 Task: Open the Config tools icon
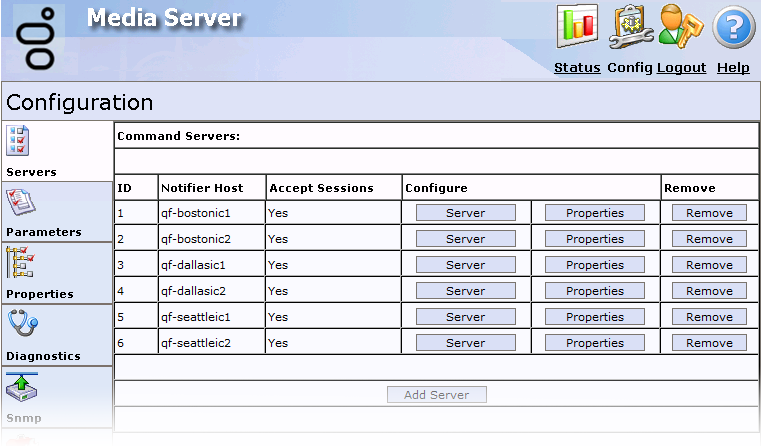pyautogui.click(x=630, y=28)
